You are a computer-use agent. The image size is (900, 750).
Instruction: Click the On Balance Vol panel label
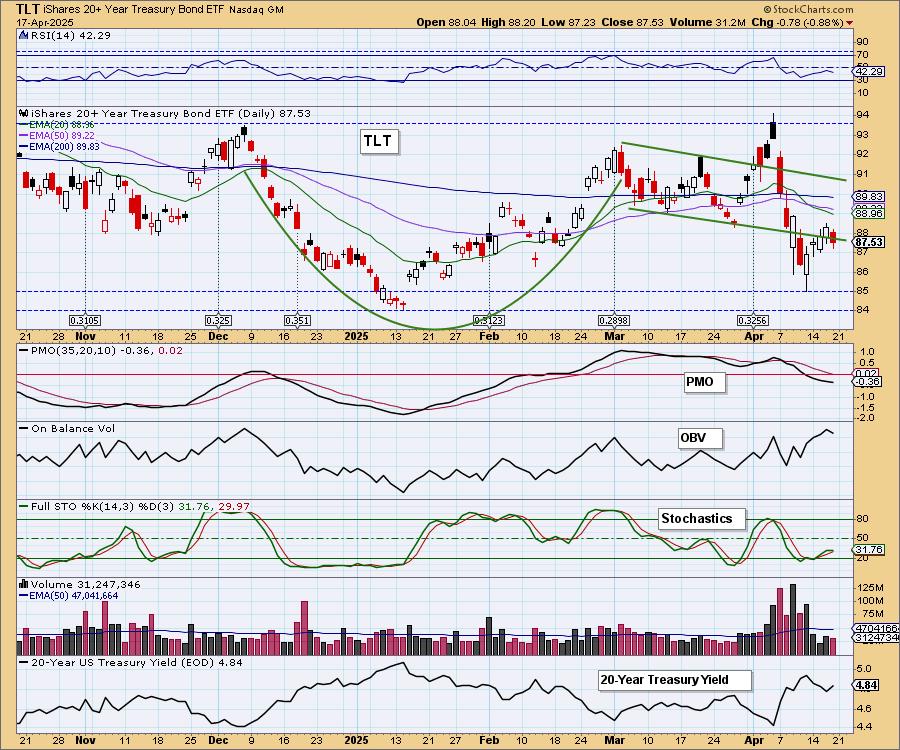[x=67, y=428]
